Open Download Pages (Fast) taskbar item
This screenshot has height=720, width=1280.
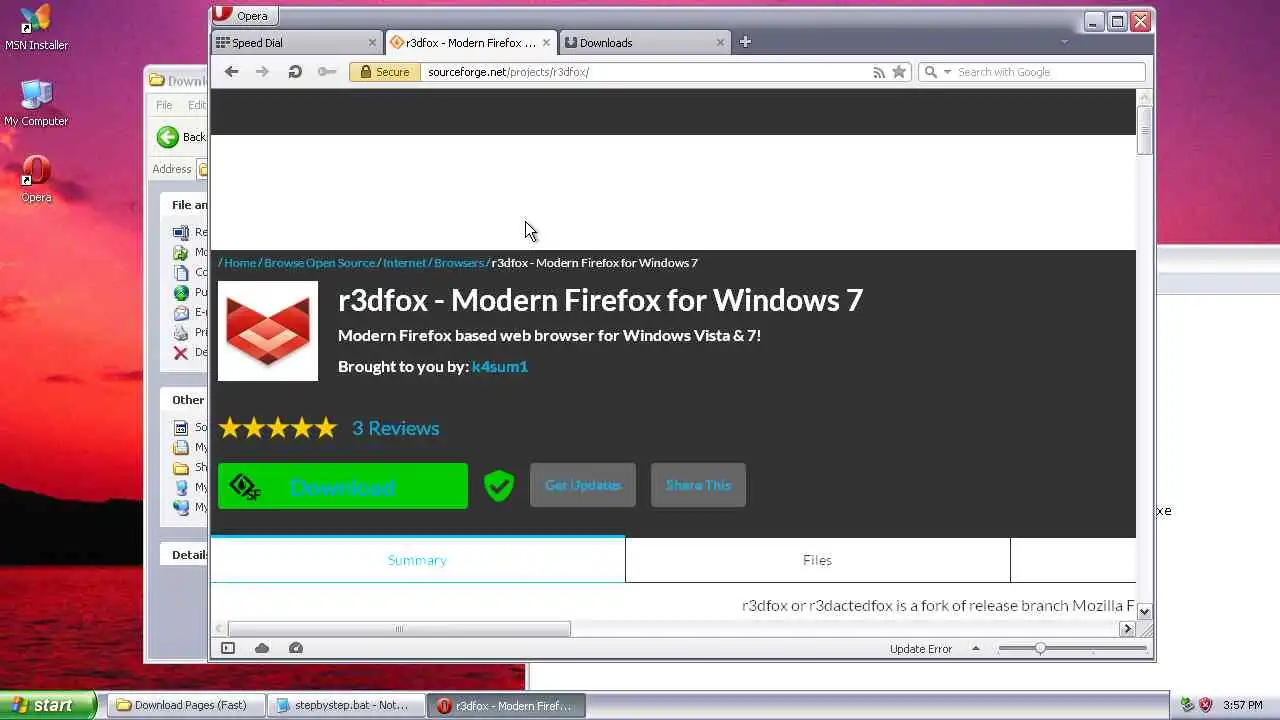pos(184,705)
